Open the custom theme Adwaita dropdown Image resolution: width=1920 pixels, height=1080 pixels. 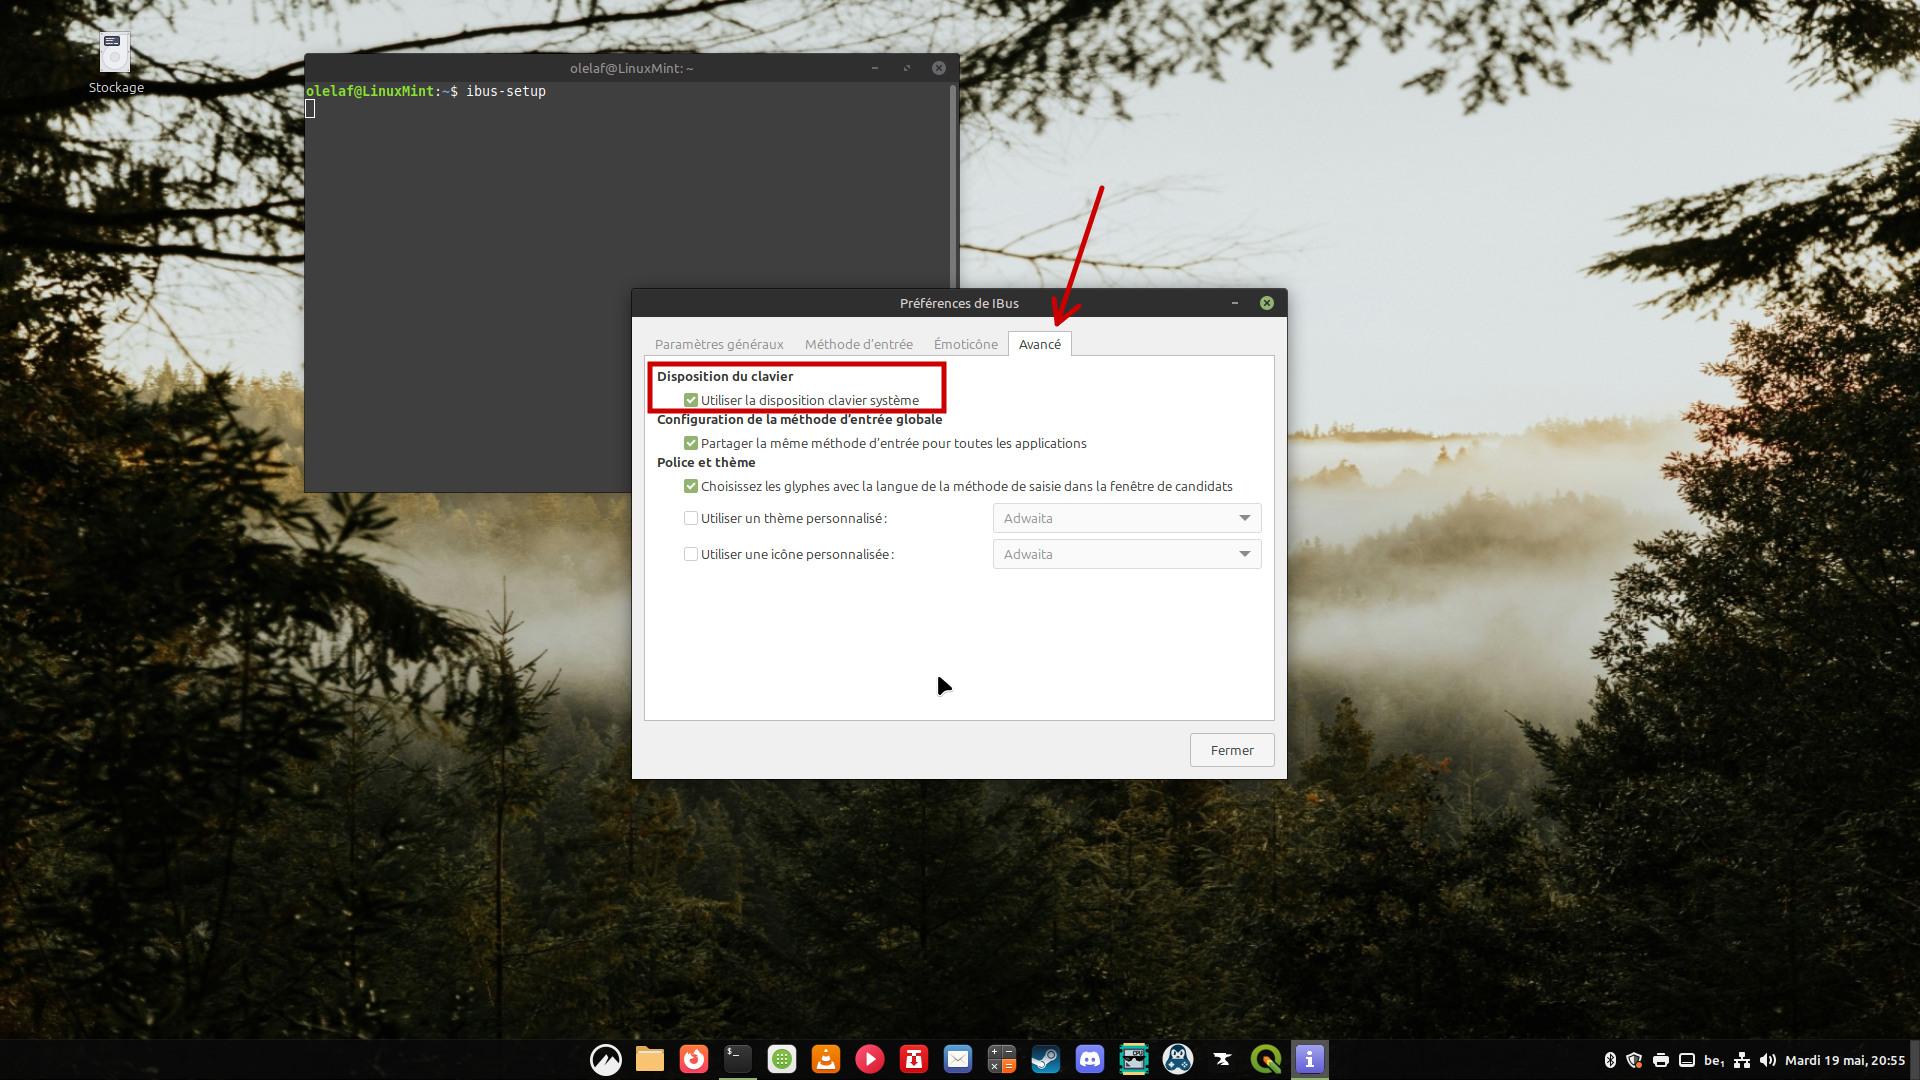click(1127, 518)
